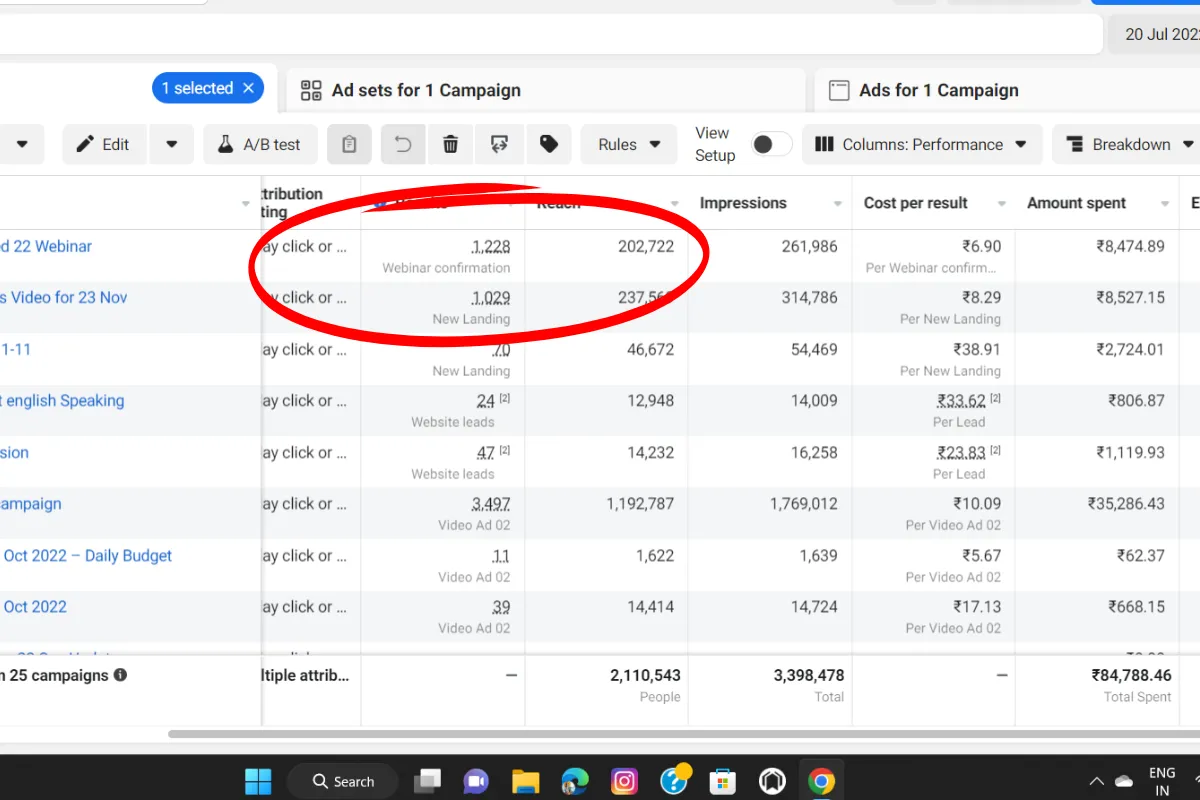Click the export/share arrows icon in toolbar
This screenshot has height=800, width=1200.
click(x=499, y=145)
